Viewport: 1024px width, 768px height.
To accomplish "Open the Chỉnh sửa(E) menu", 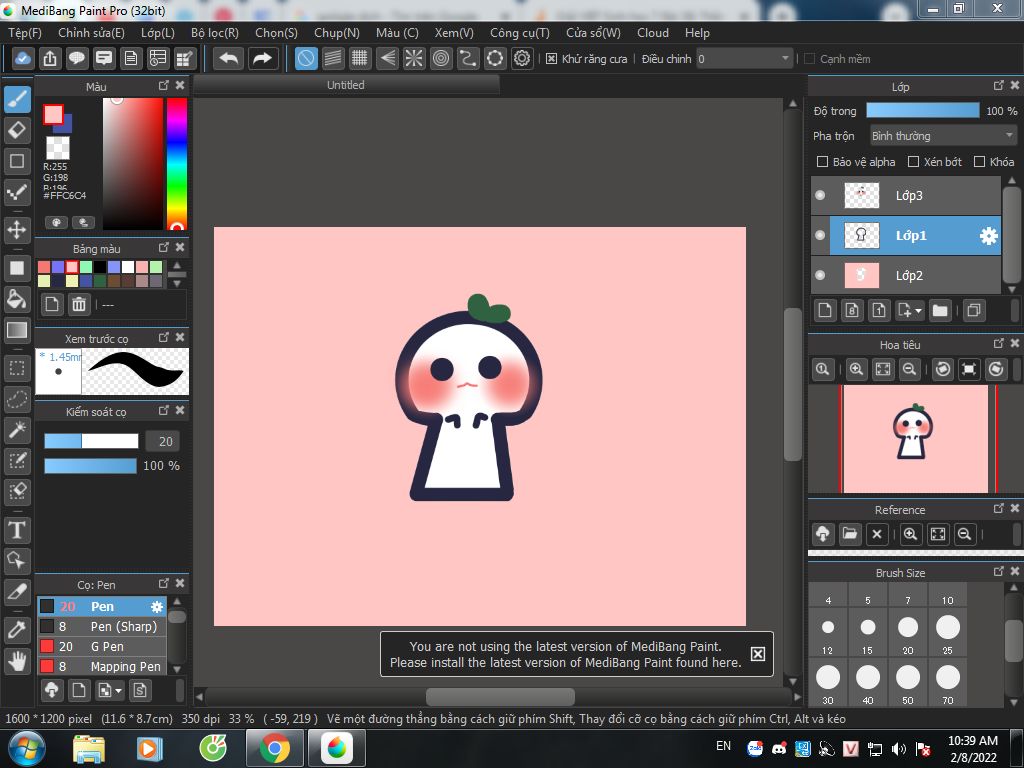I will click(91, 33).
